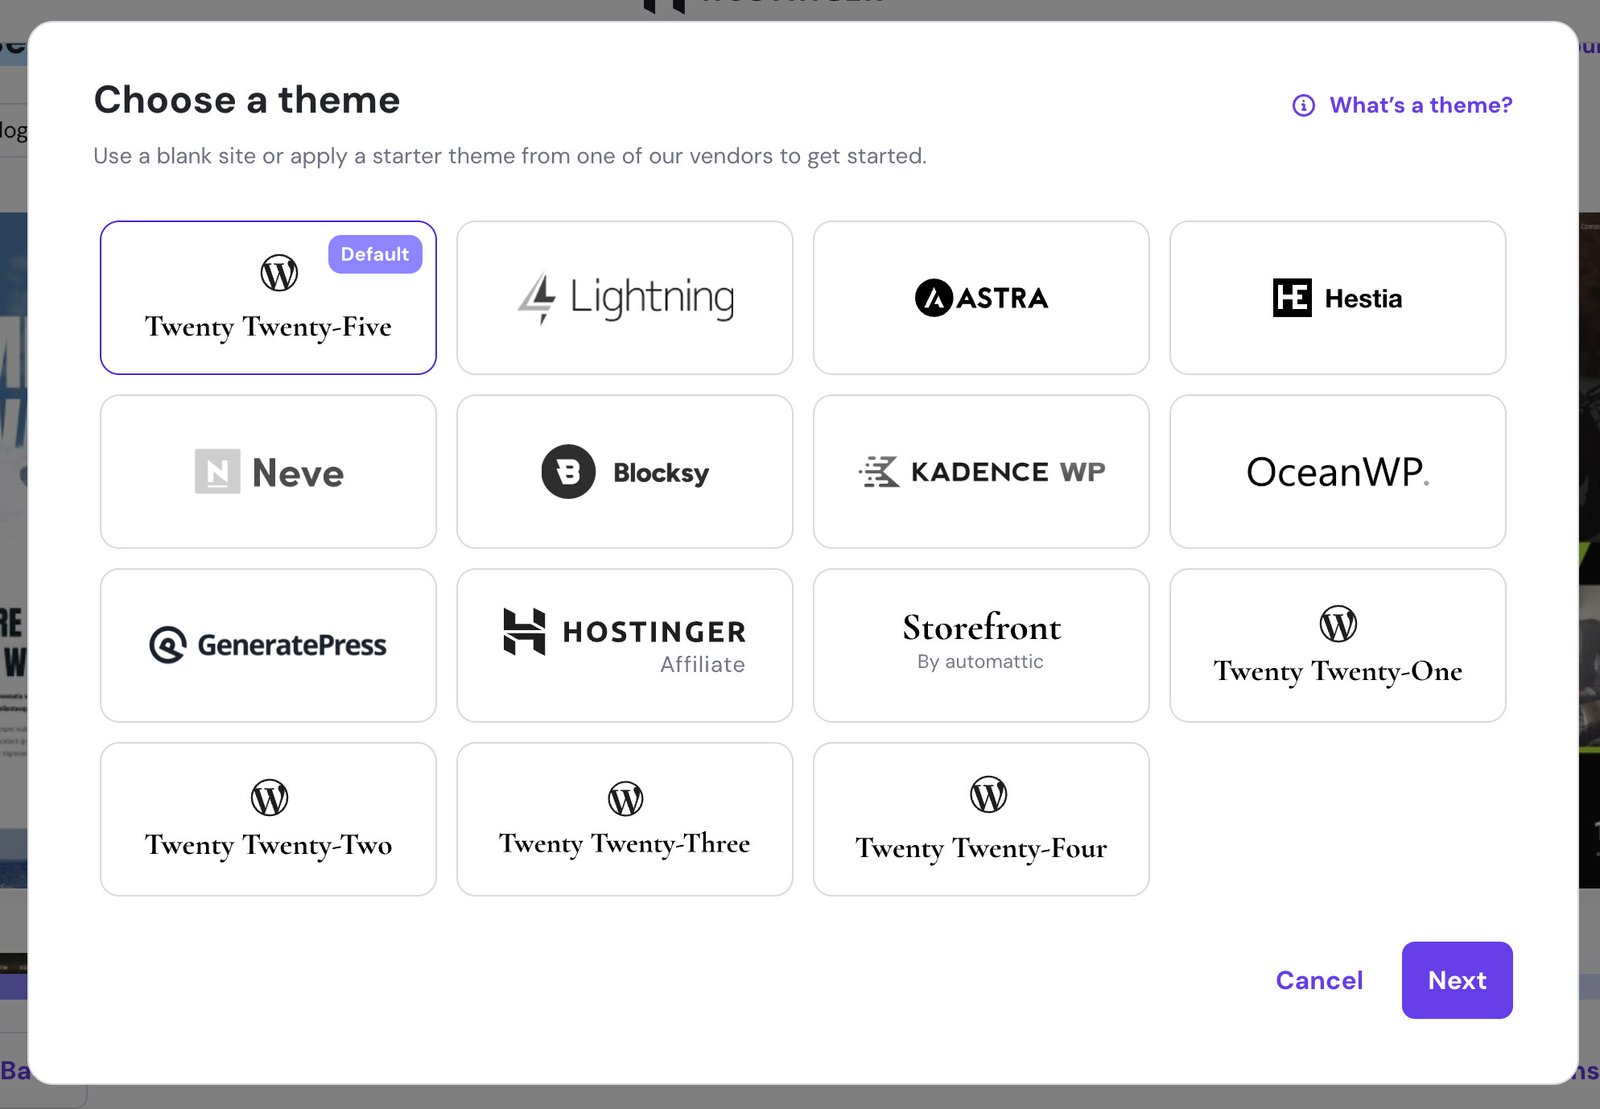Click the Hostinger Affiliate theme logo
The width and height of the screenshot is (1600, 1109).
click(x=624, y=644)
